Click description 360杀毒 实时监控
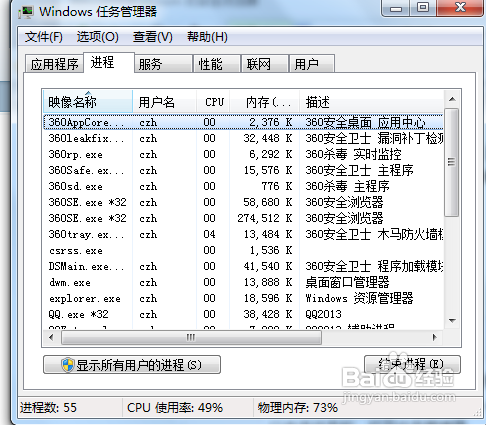This screenshot has height=425, width=486. click(x=353, y=154)
